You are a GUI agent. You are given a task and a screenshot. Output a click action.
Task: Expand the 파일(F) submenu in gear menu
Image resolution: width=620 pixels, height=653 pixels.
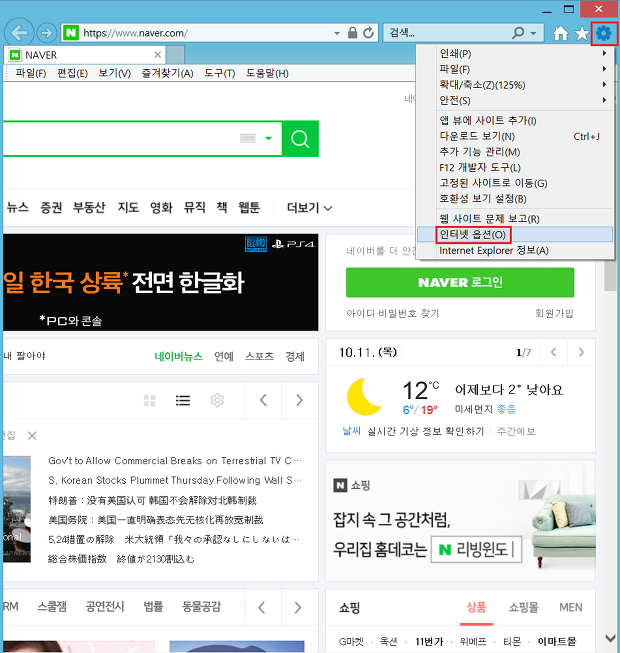coord(515,69)
